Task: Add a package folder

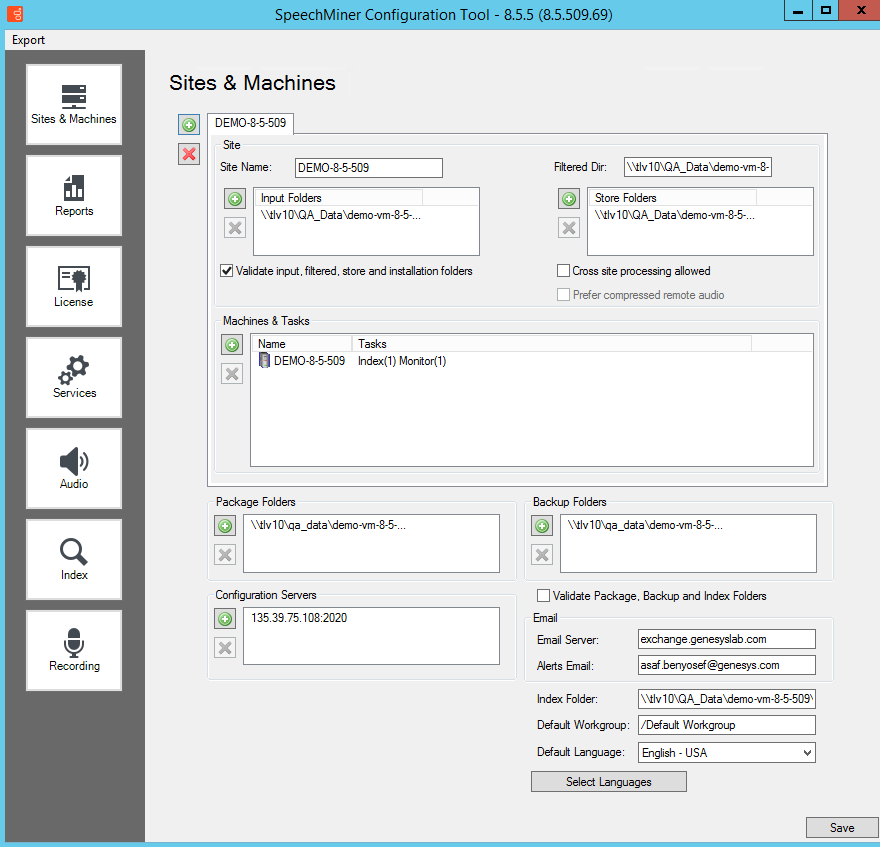Action: point(225,526)
